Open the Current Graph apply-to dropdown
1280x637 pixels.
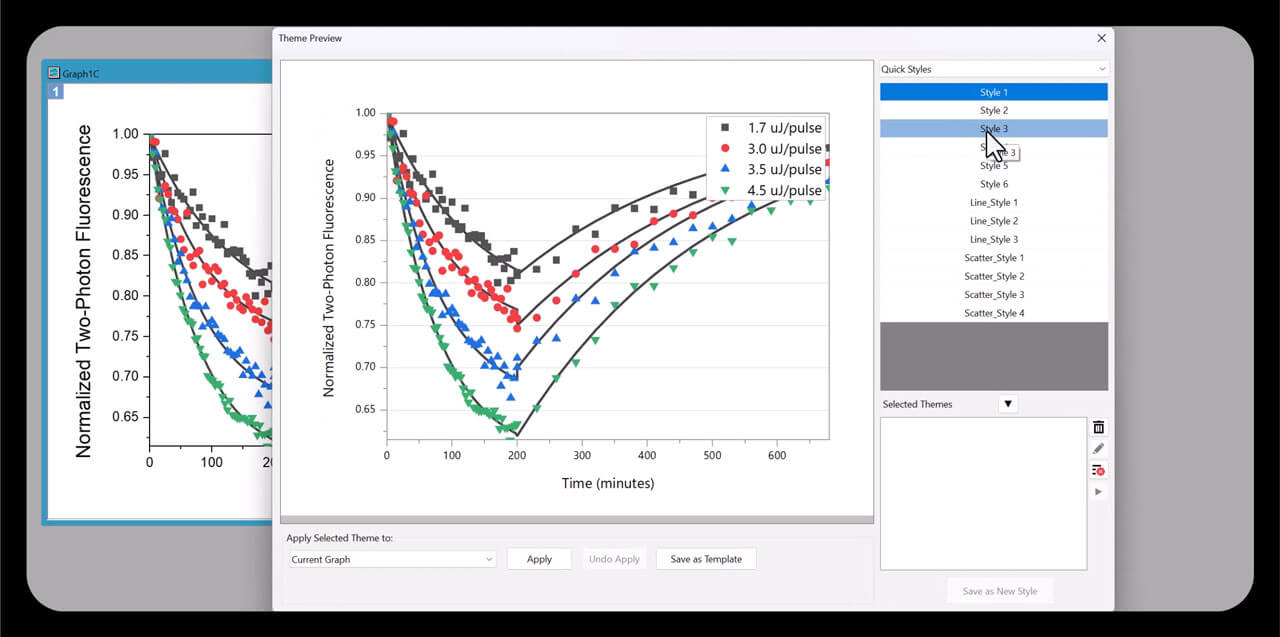point(392,559)
